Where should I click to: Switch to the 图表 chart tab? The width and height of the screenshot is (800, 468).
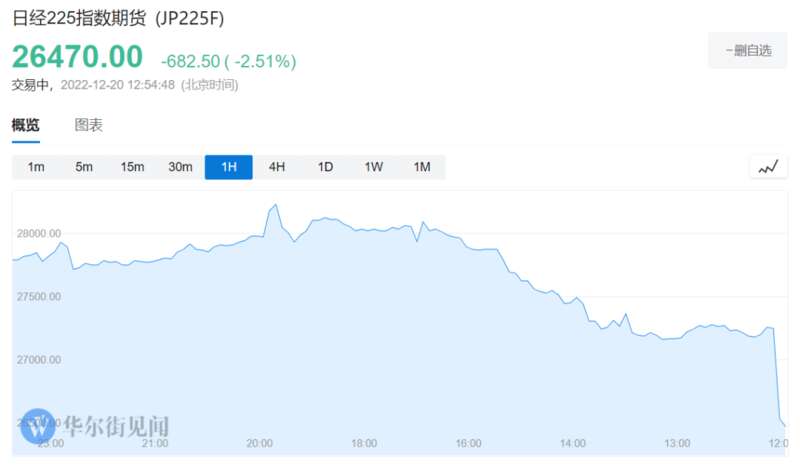(x=89, y=125)
